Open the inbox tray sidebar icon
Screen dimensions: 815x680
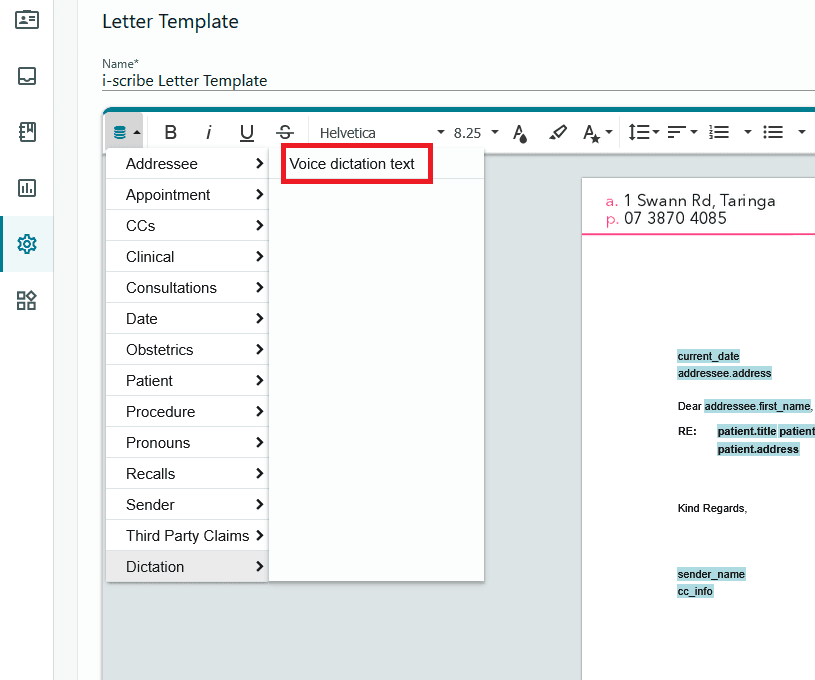pos(27,76)
